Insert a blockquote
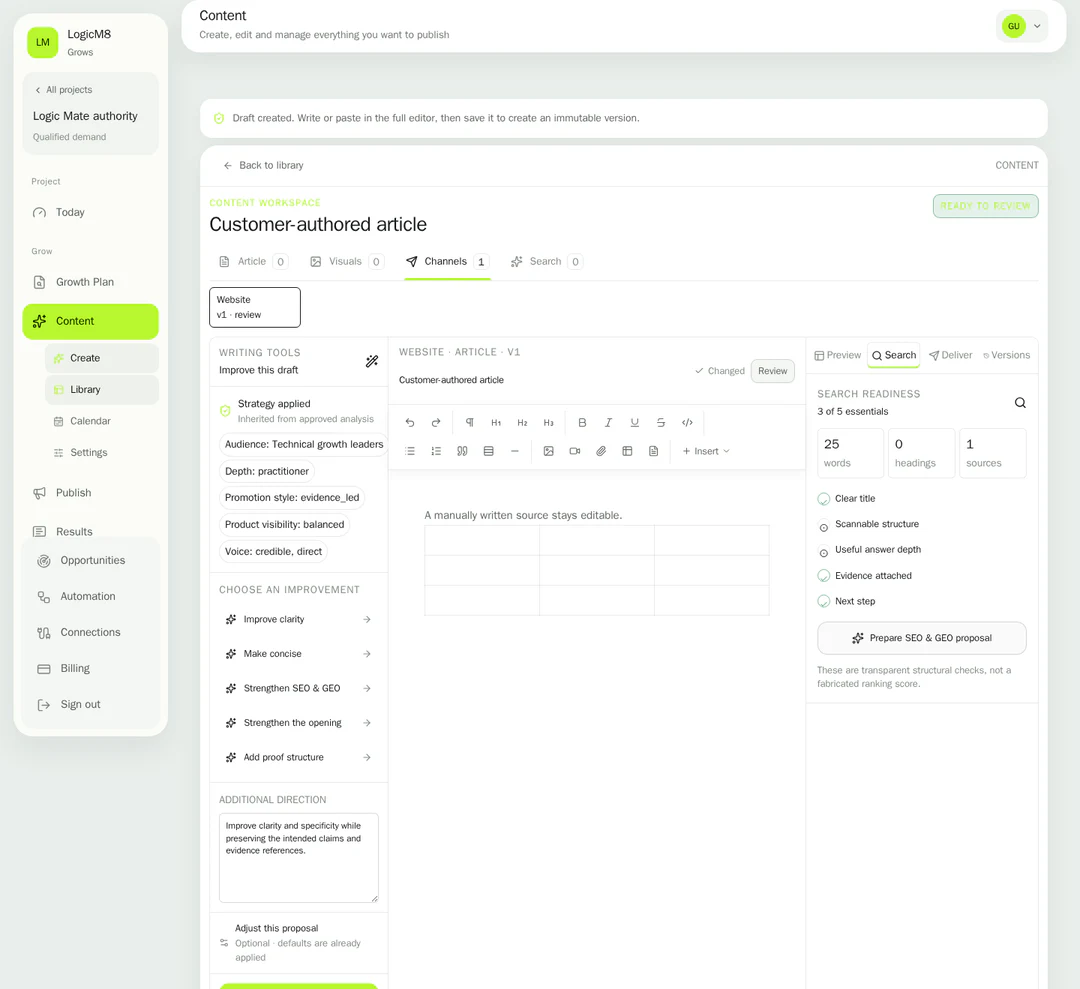This screenshot has height=989, width=1080. [462, 451]
